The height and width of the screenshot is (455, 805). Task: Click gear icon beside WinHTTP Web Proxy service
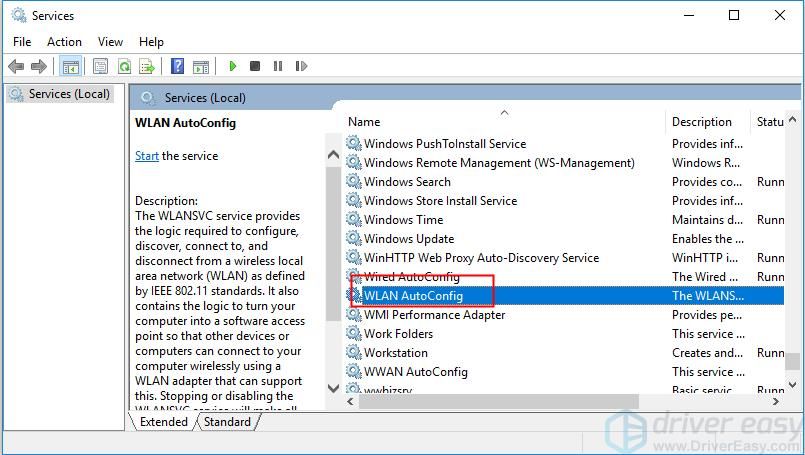[x=354, y=257]
